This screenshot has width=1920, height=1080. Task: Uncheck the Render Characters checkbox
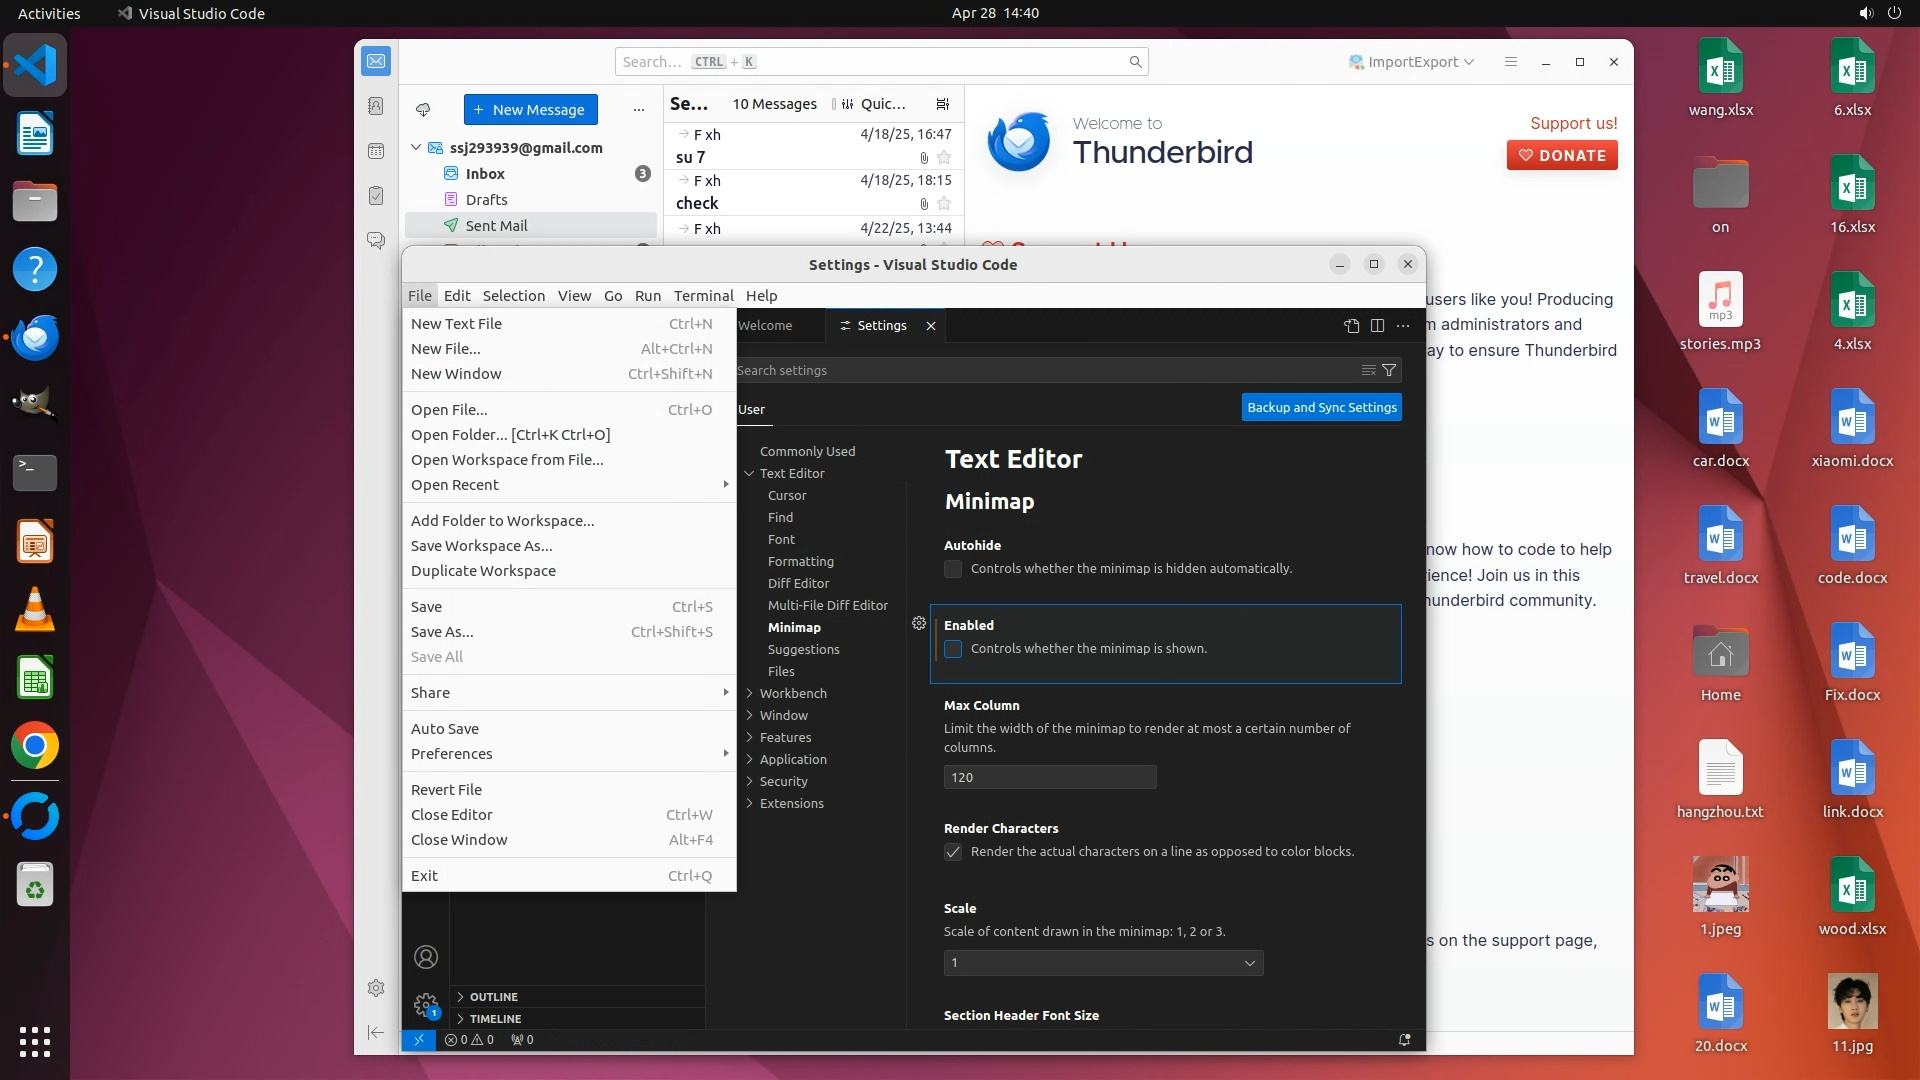tap(953, 852)
